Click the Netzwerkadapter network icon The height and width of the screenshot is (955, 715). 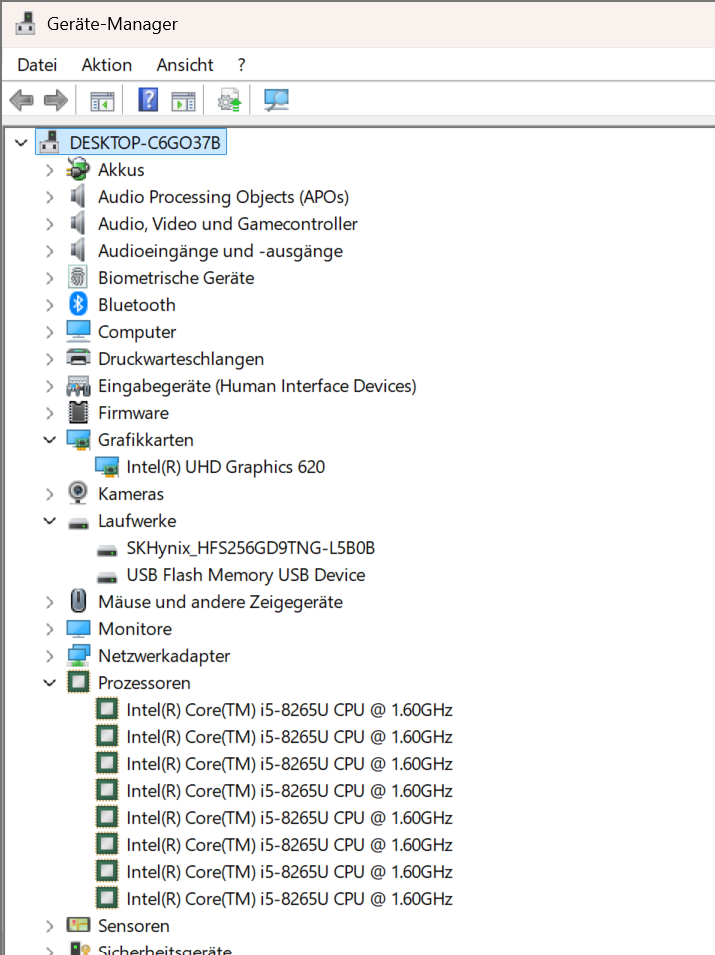(x=78, y=655)
